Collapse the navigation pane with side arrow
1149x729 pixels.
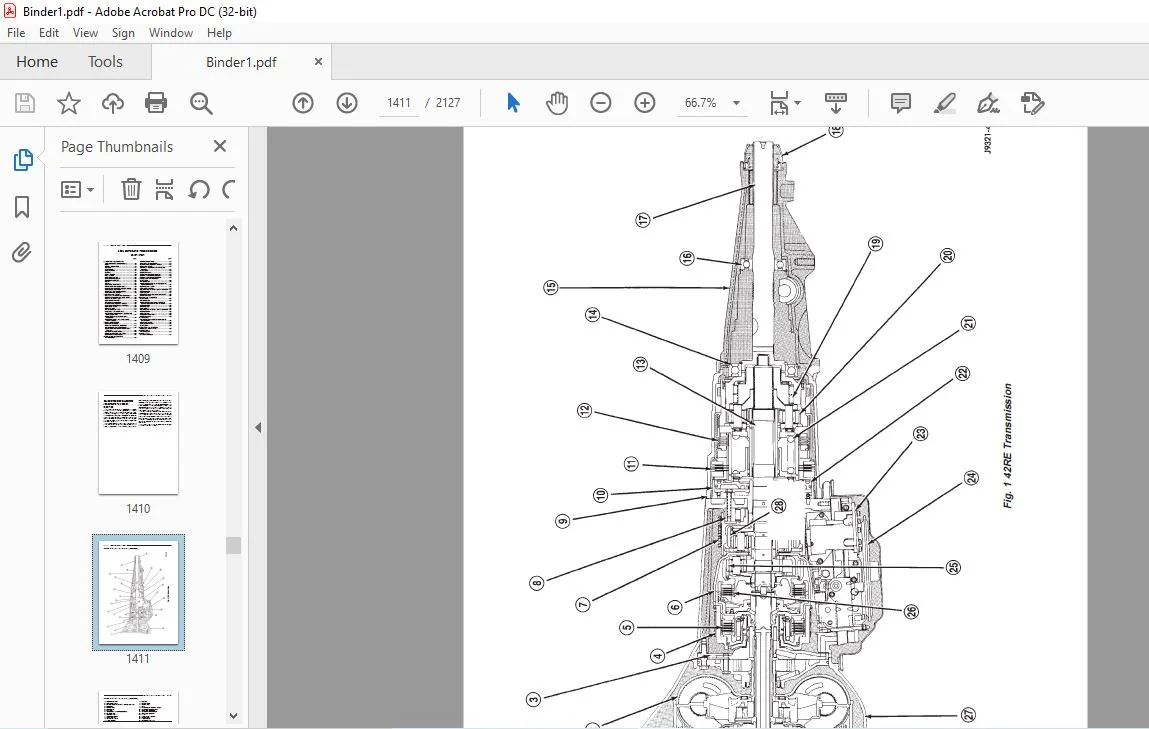(258, 427)
